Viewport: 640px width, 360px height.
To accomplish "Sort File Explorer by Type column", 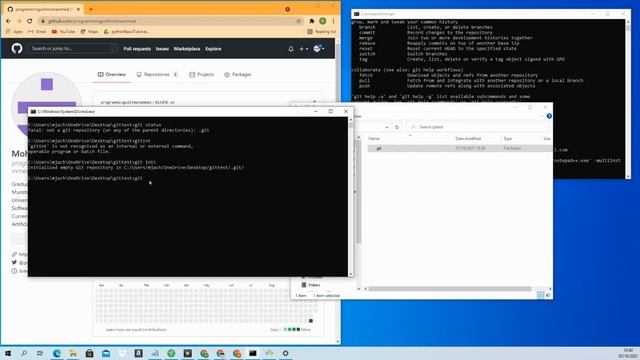I will click(x=508, y=139).
